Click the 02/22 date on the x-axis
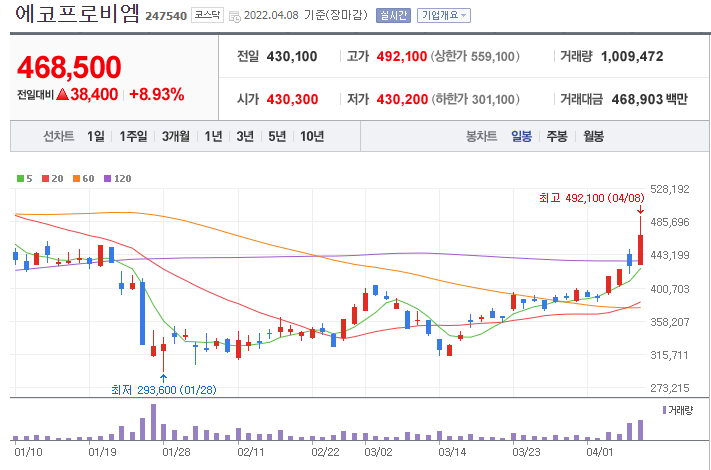 point(325,452)
